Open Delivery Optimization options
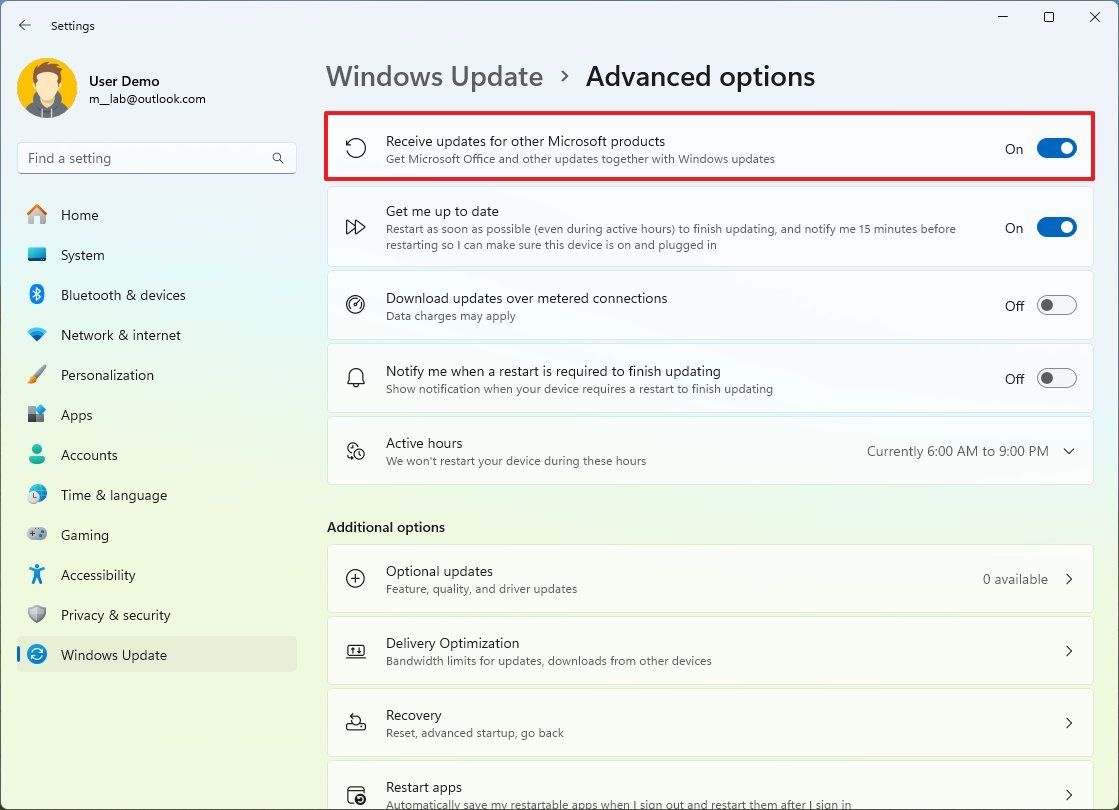This screenshot has width=1119, height=810. (x=710, y=651)
